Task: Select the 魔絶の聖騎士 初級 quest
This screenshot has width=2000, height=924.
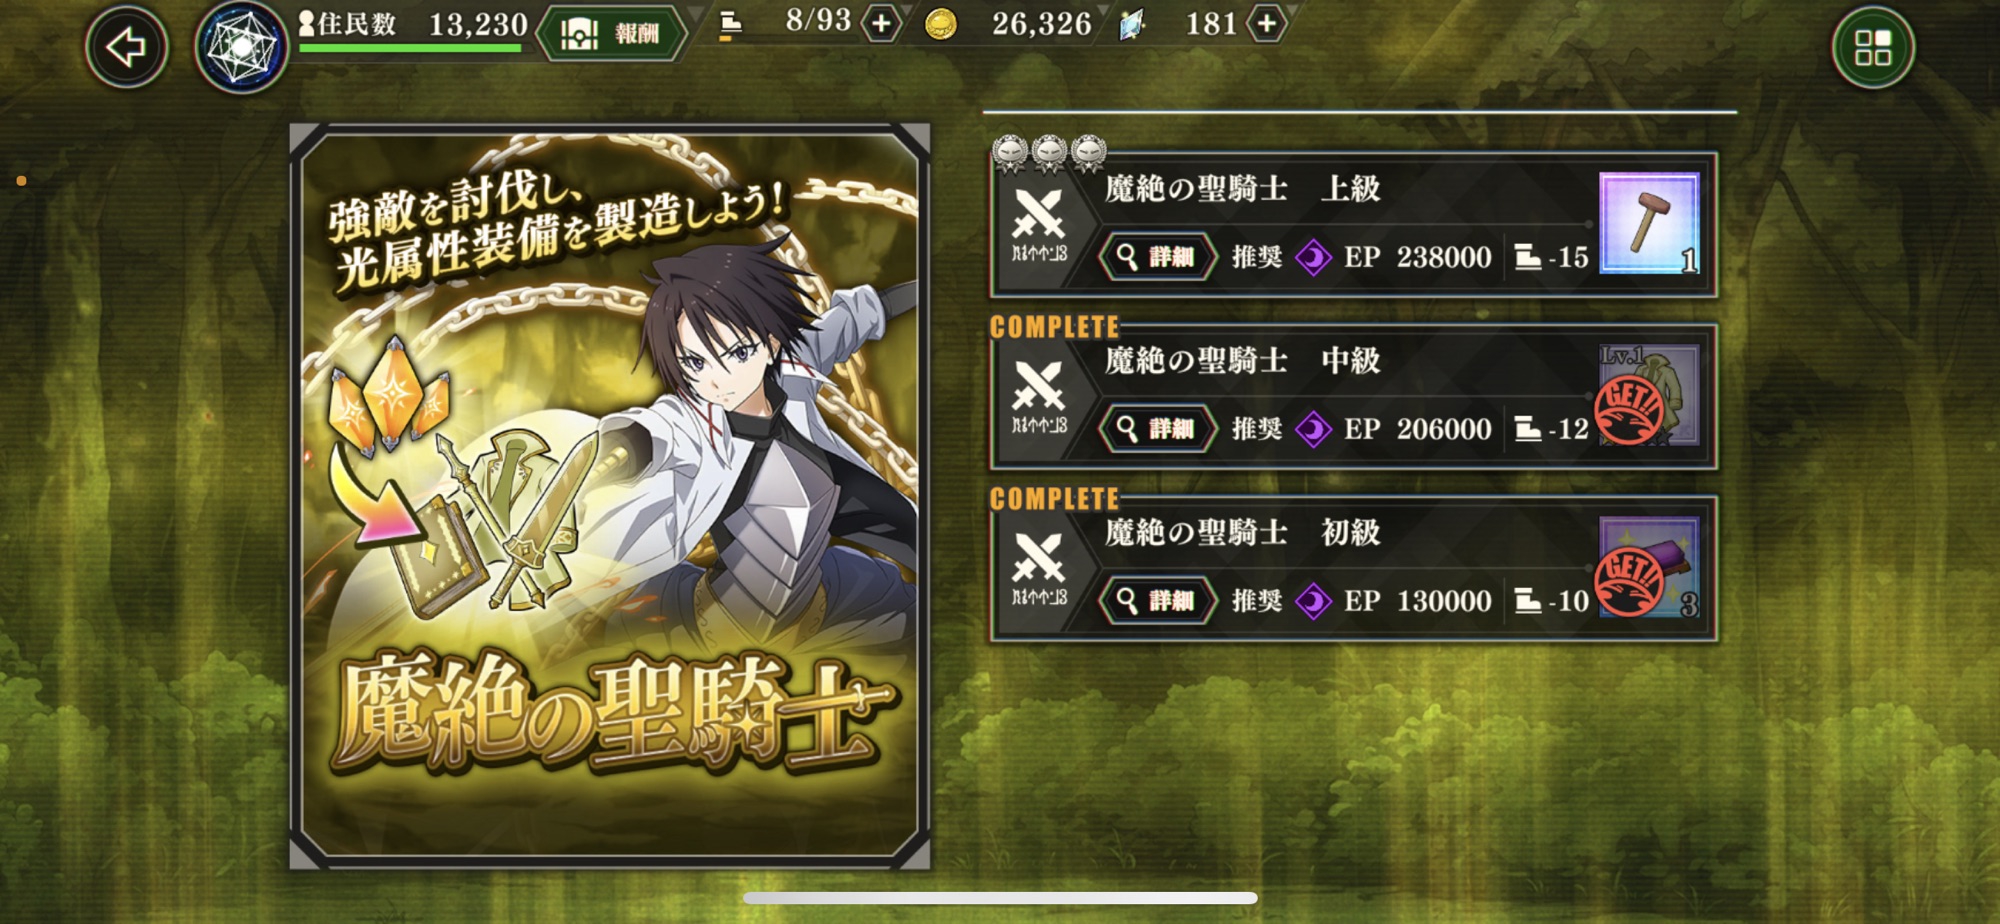Action: click(1354, 569)
